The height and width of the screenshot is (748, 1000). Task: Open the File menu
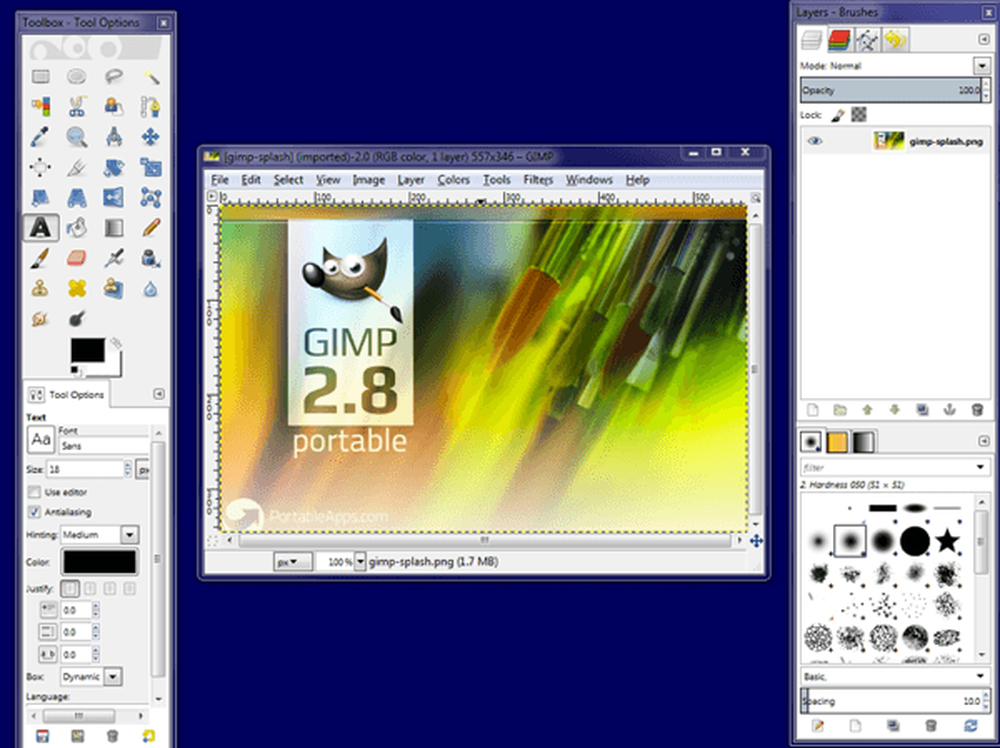(219, 180)
